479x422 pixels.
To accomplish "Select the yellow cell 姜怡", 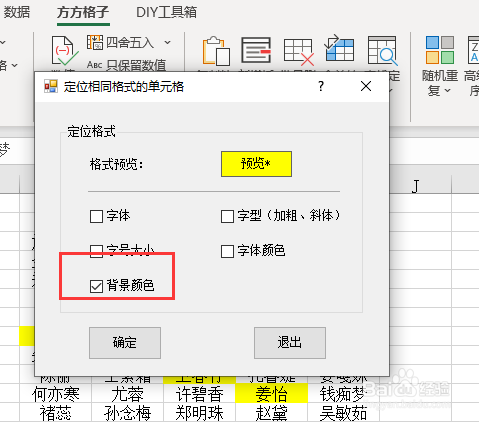I will [x=271, y=394].
